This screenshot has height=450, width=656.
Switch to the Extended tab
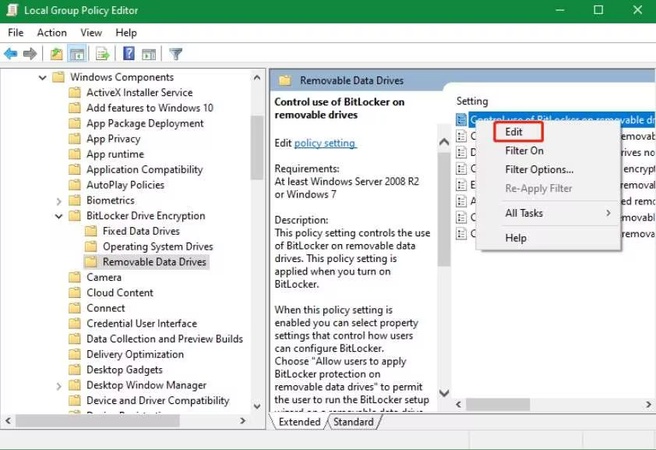coord(299,422)
